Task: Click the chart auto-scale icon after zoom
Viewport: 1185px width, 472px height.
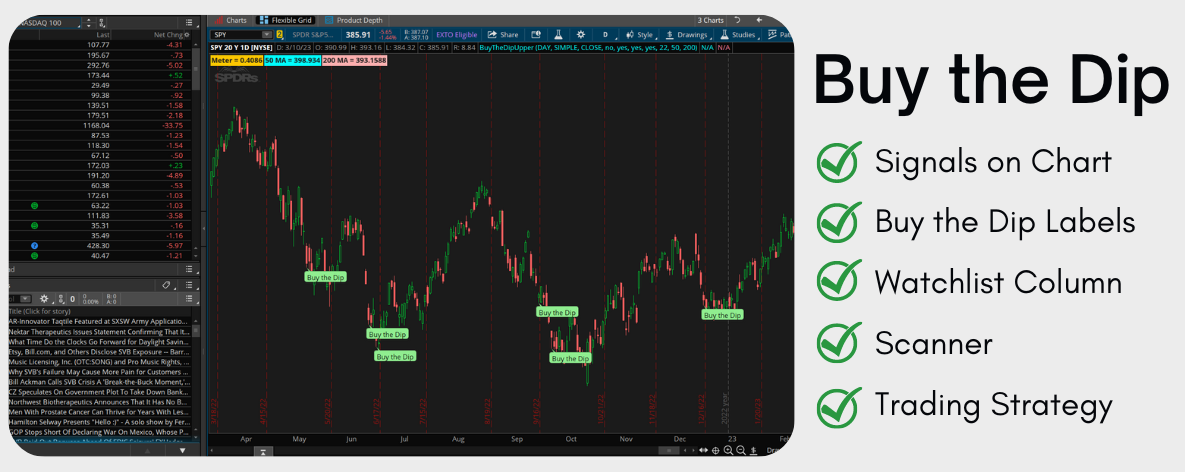Action: click(753, 451)
